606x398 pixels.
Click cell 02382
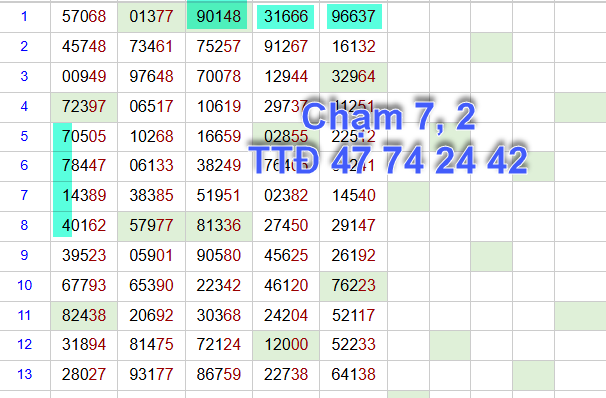tap(286, 196)
